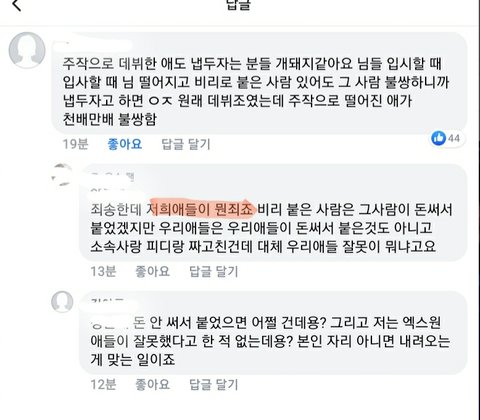Reply to the first comment with 답글 달기
Screen dimensions: 480x420
tap(186, 144)
